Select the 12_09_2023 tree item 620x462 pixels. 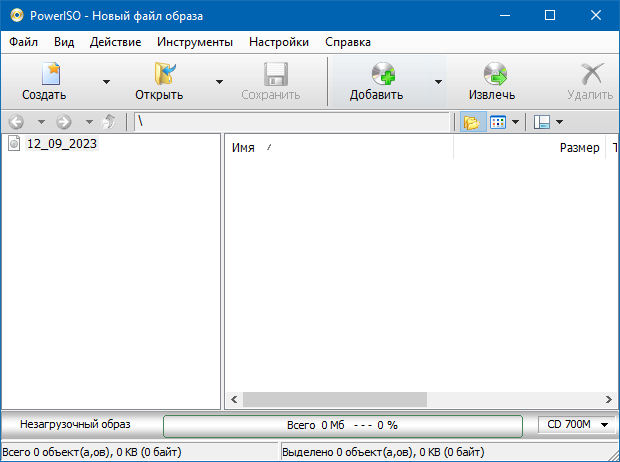point(62,144)
